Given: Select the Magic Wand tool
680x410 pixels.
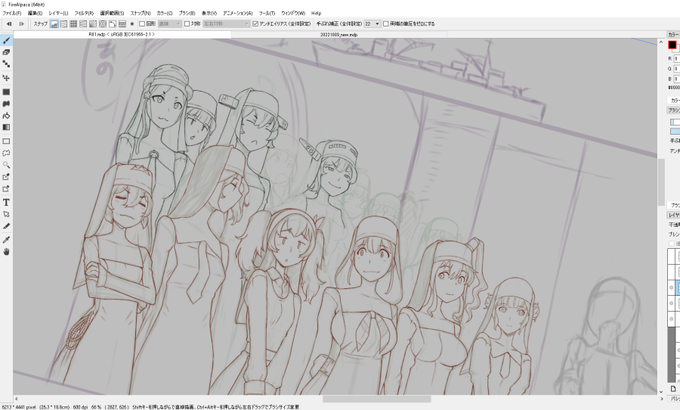Looking at the screenshot, I should (6, 165).
